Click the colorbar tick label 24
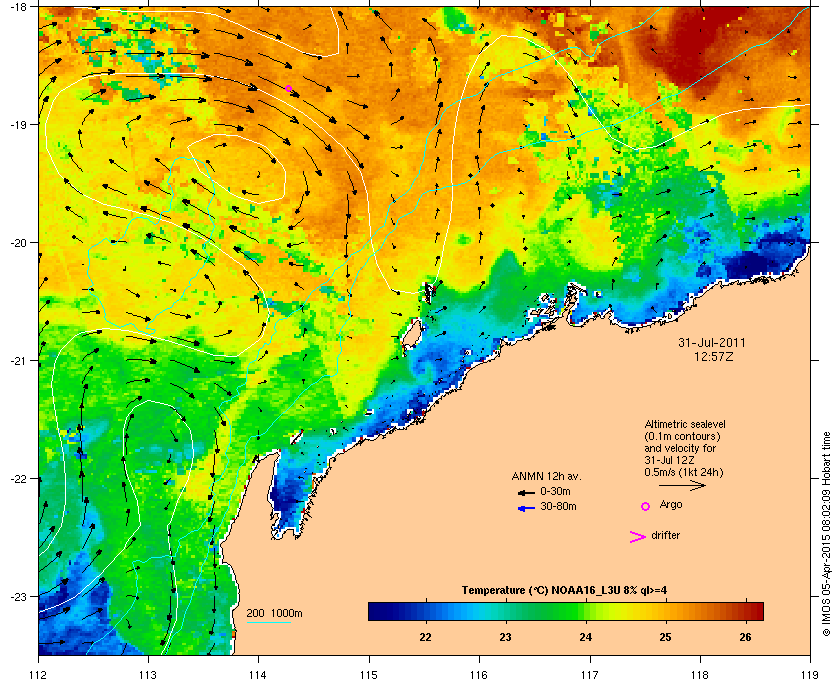The image size is (840, 680). 586,637
